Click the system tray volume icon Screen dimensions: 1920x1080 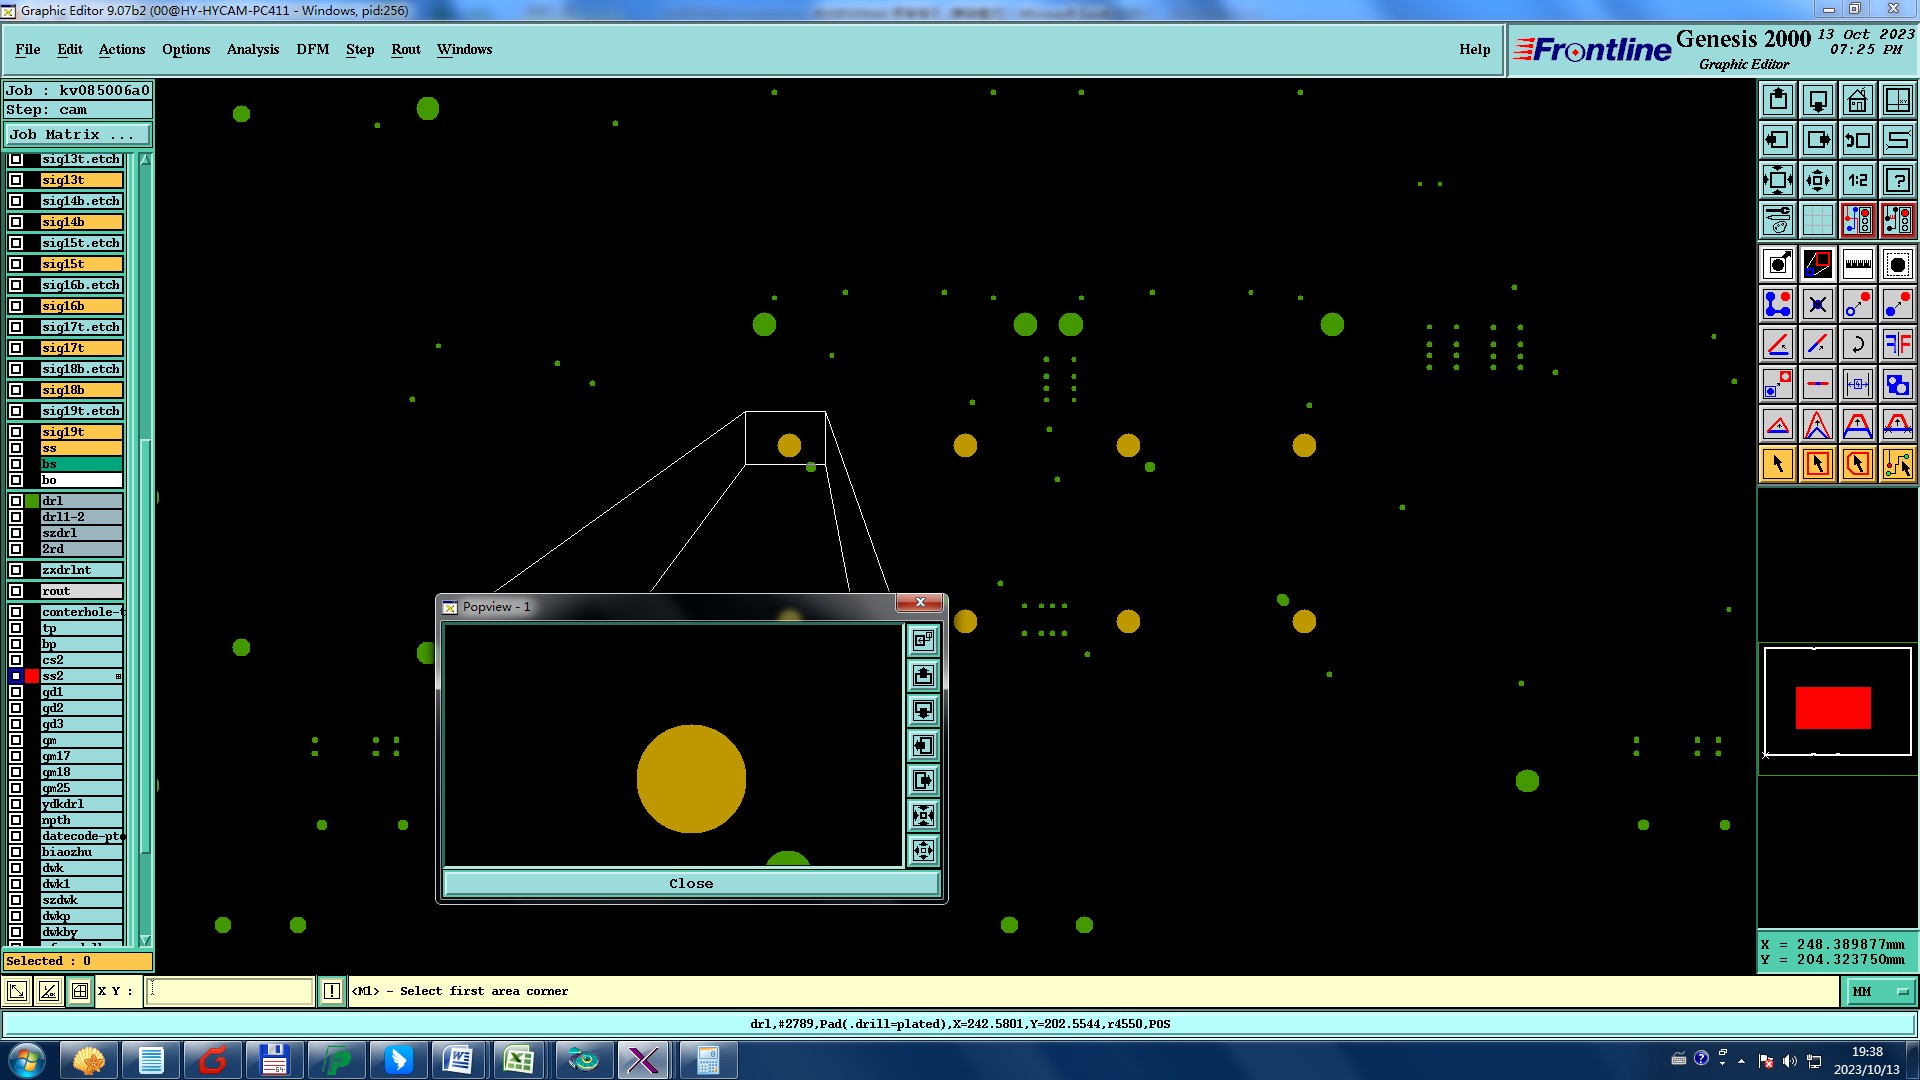click(1790, 1061)
